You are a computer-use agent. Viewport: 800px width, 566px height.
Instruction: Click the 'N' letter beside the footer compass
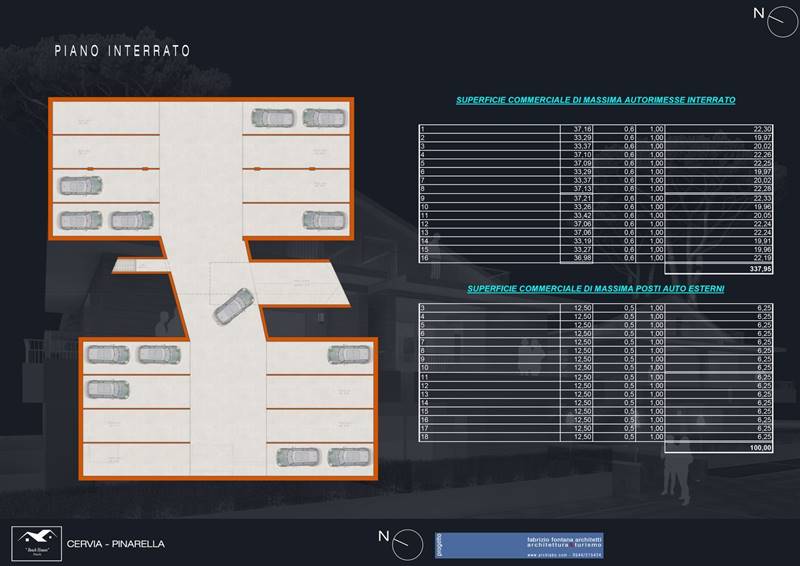point(383,537)
